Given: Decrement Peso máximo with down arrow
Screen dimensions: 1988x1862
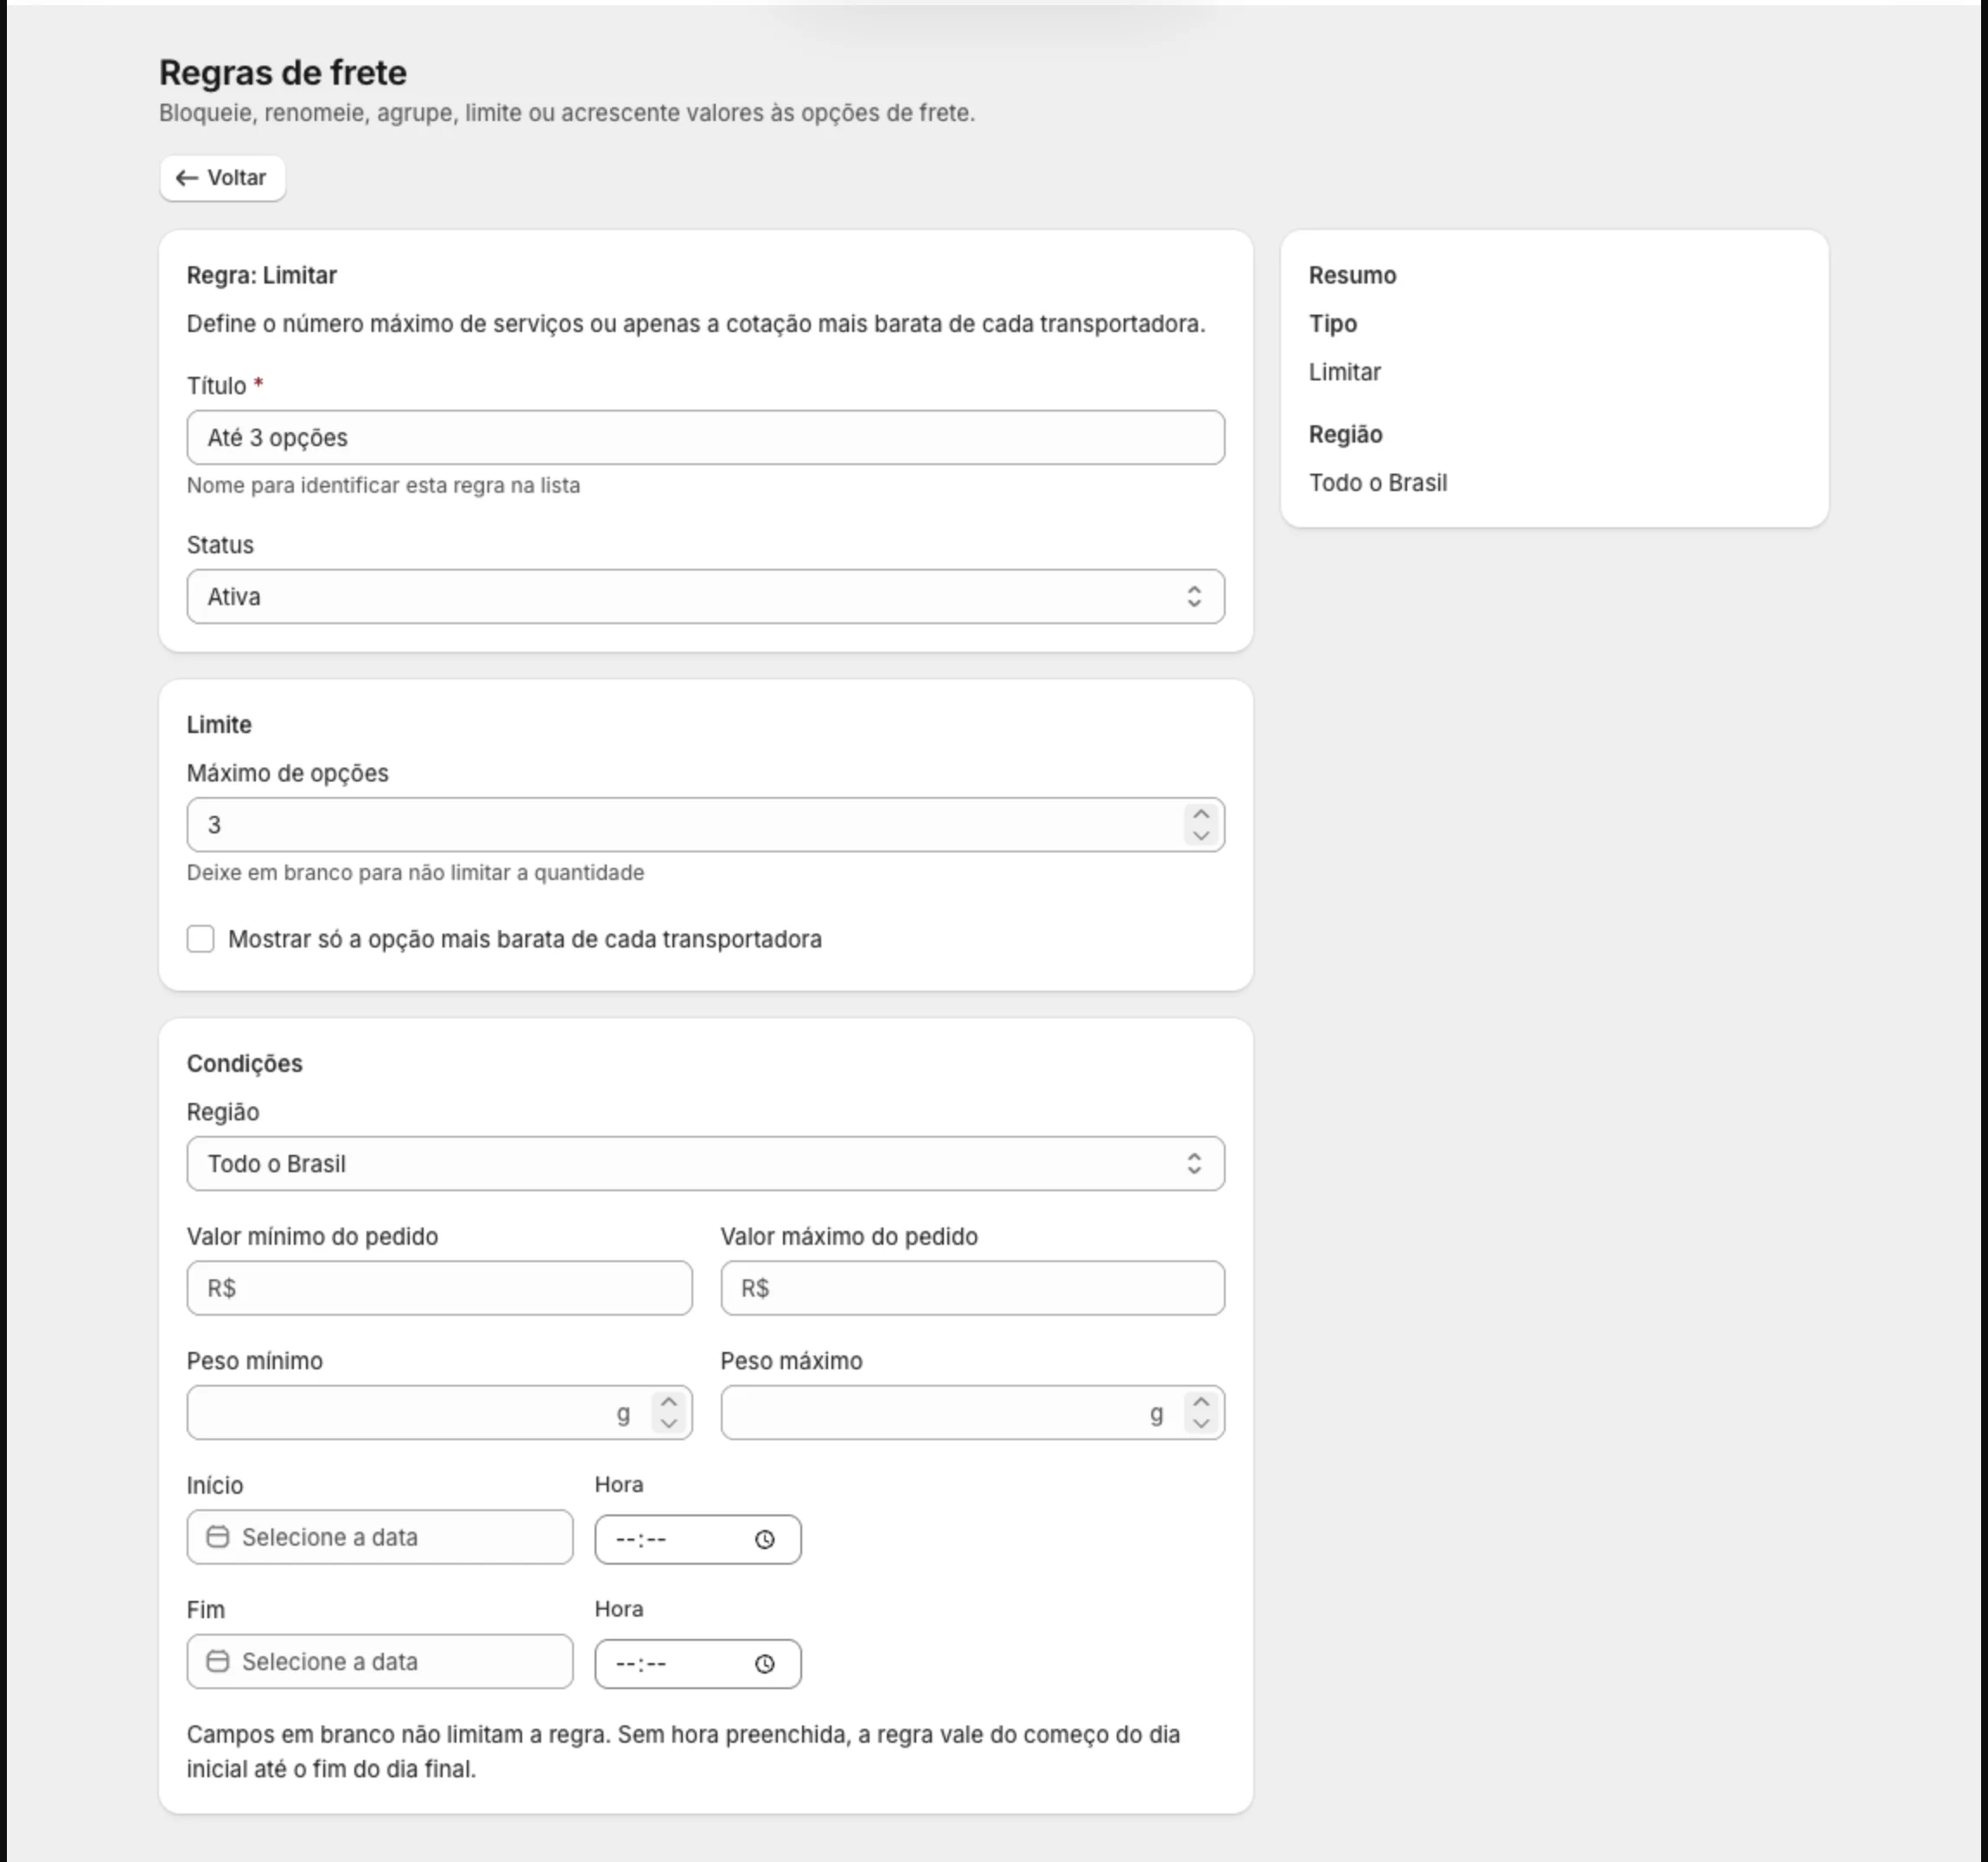Looking at the screenshot, I should coord(1201,1423).
